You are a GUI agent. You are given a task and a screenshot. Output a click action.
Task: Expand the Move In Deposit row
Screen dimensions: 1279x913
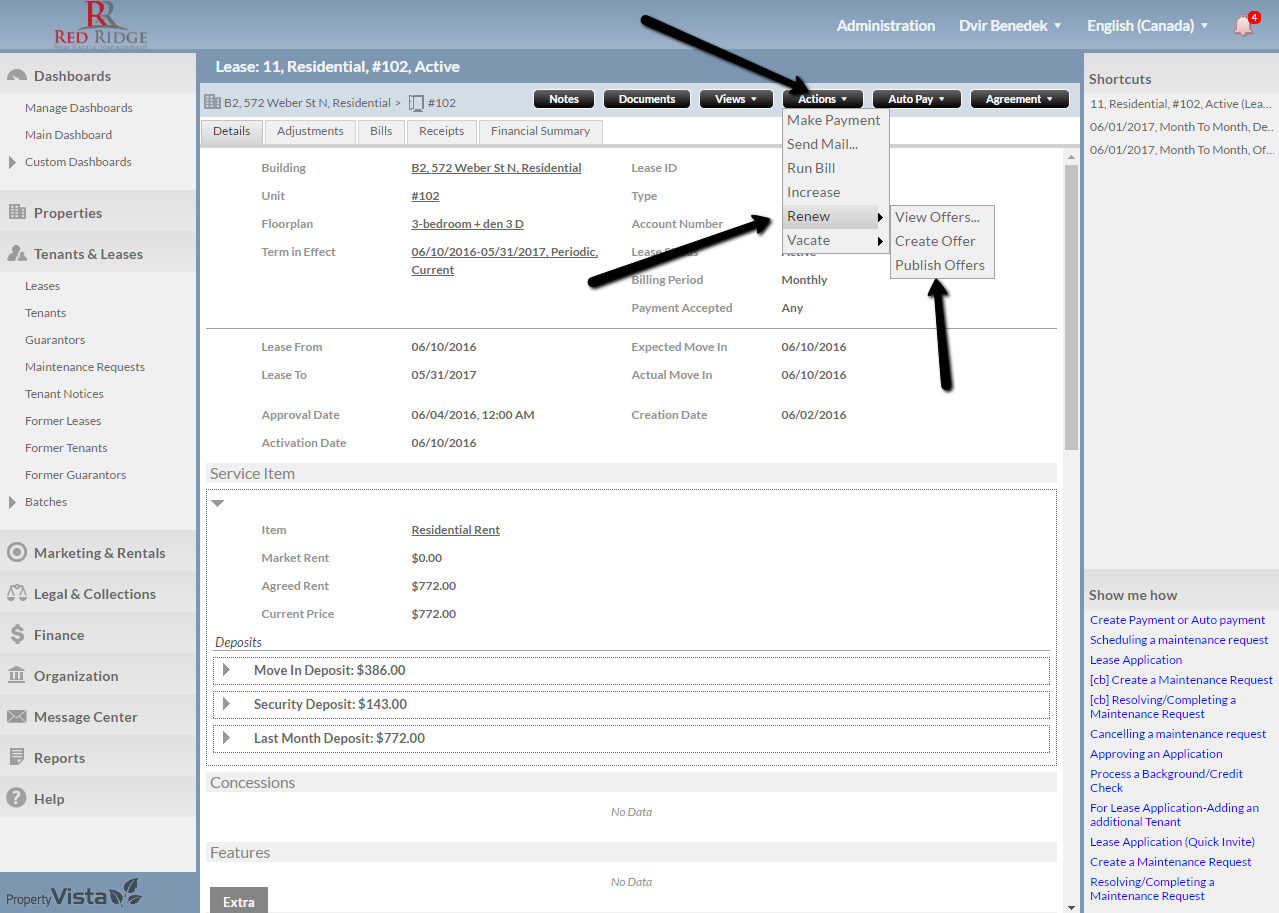click(227, 670)
